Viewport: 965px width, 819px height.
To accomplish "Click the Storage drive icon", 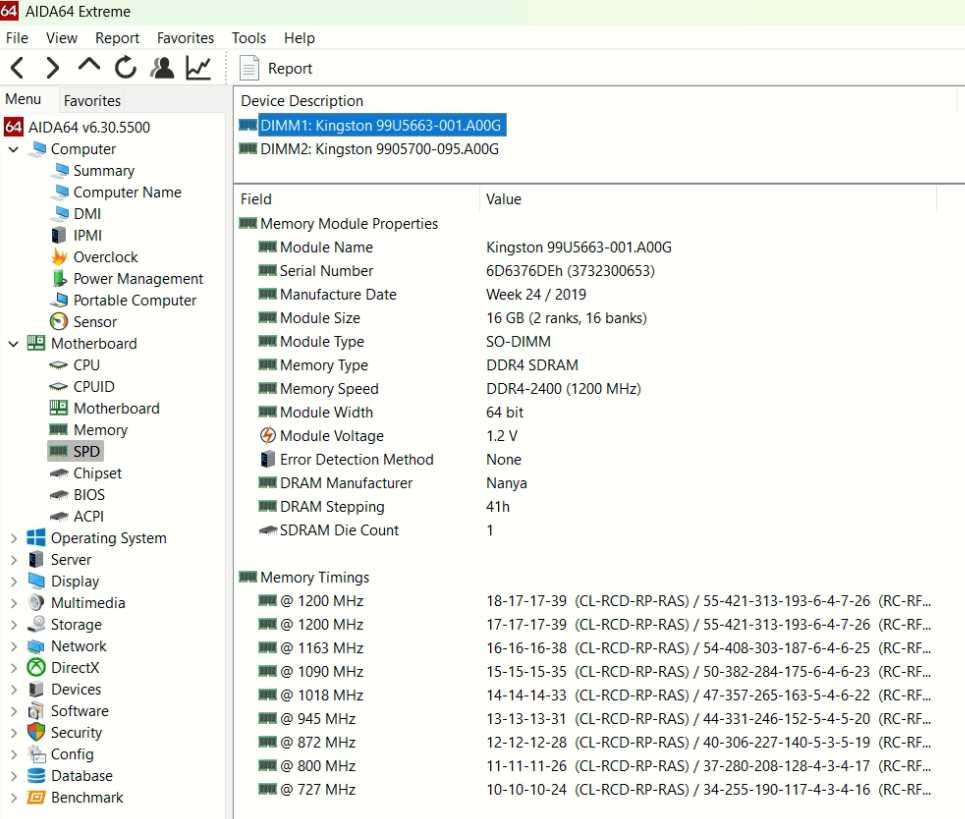I will (36, 624).
